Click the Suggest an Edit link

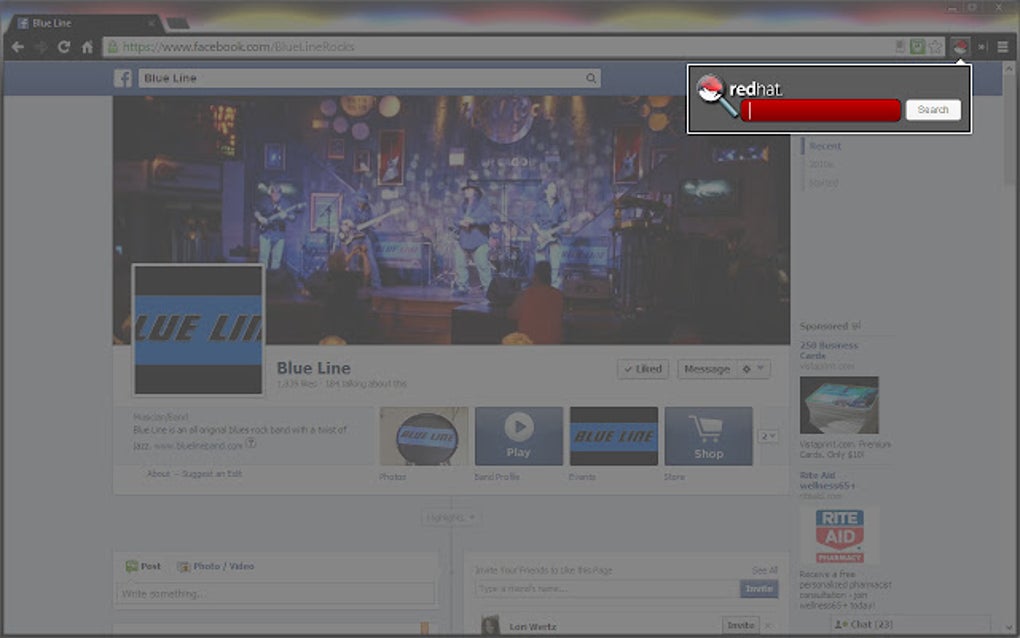pos(211,473)
